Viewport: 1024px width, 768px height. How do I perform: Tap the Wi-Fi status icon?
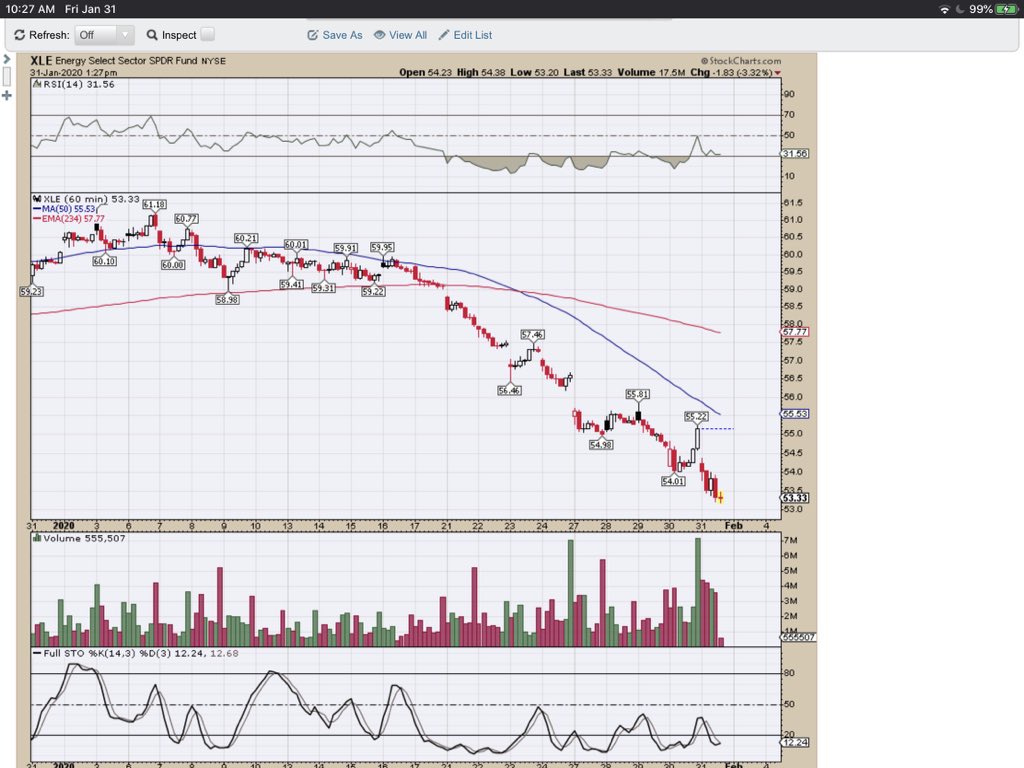[x=944, y=9]
